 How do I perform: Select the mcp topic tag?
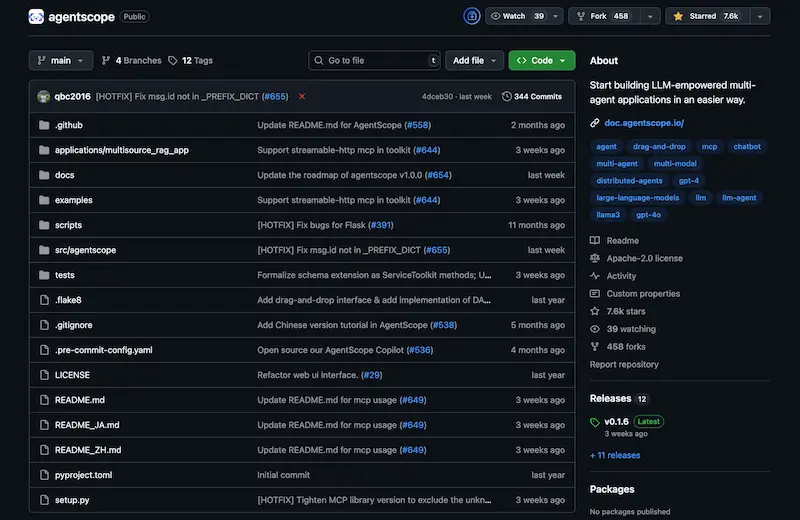point(709,146)
